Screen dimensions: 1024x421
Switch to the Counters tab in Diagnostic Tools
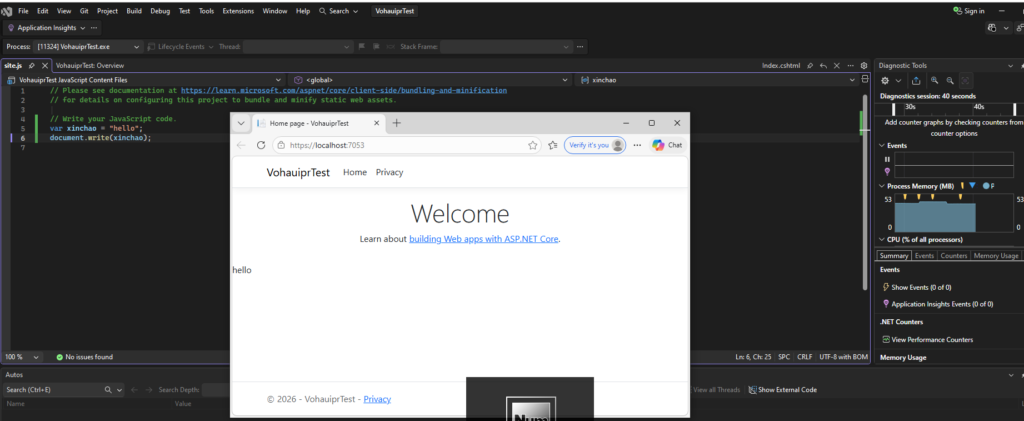(953, 256)
